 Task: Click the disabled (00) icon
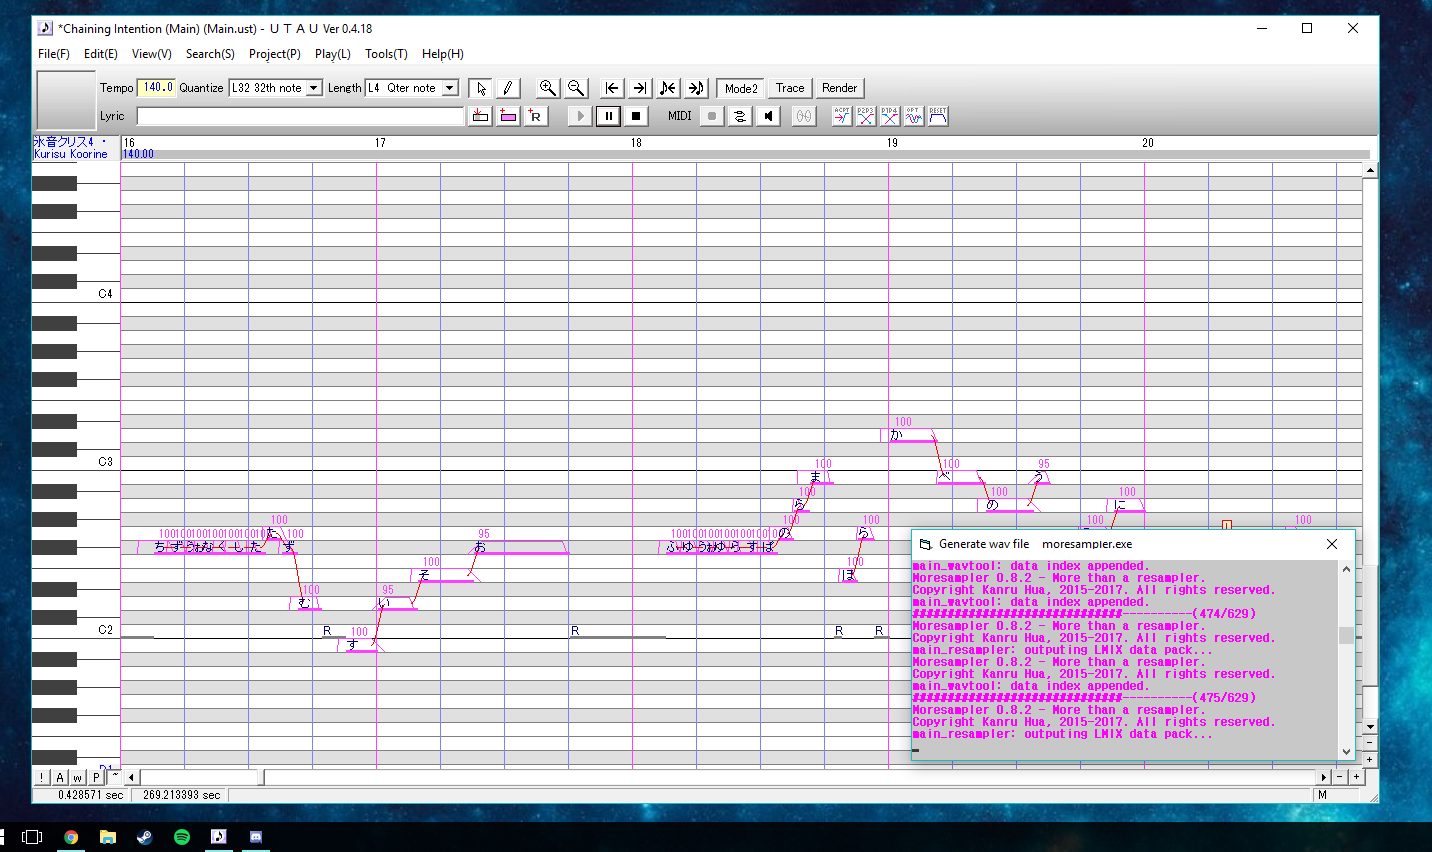coord(804,116)
